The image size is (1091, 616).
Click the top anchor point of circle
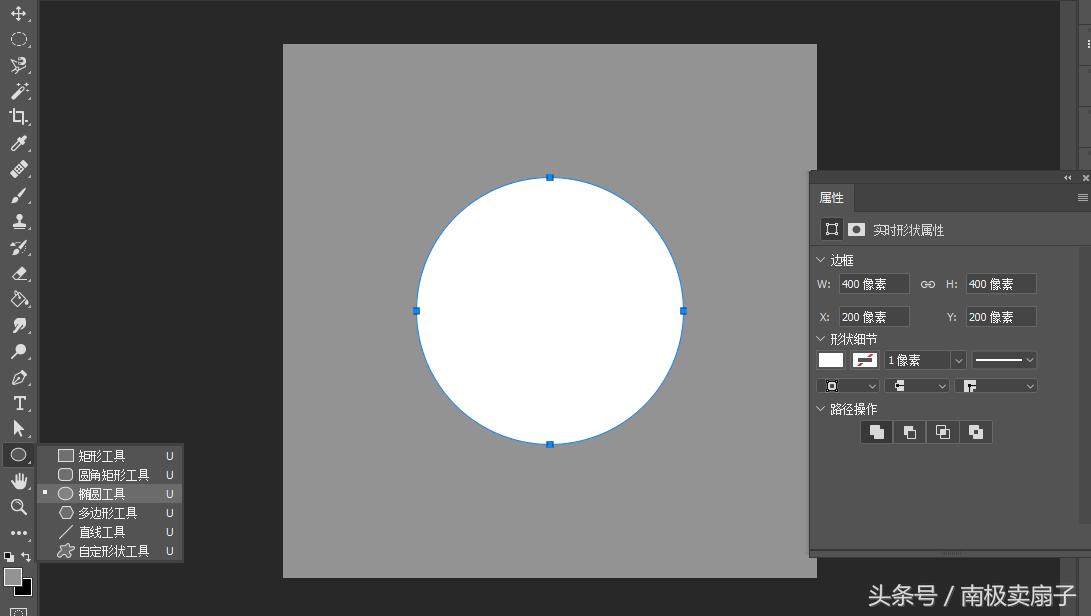click(550, 177)
